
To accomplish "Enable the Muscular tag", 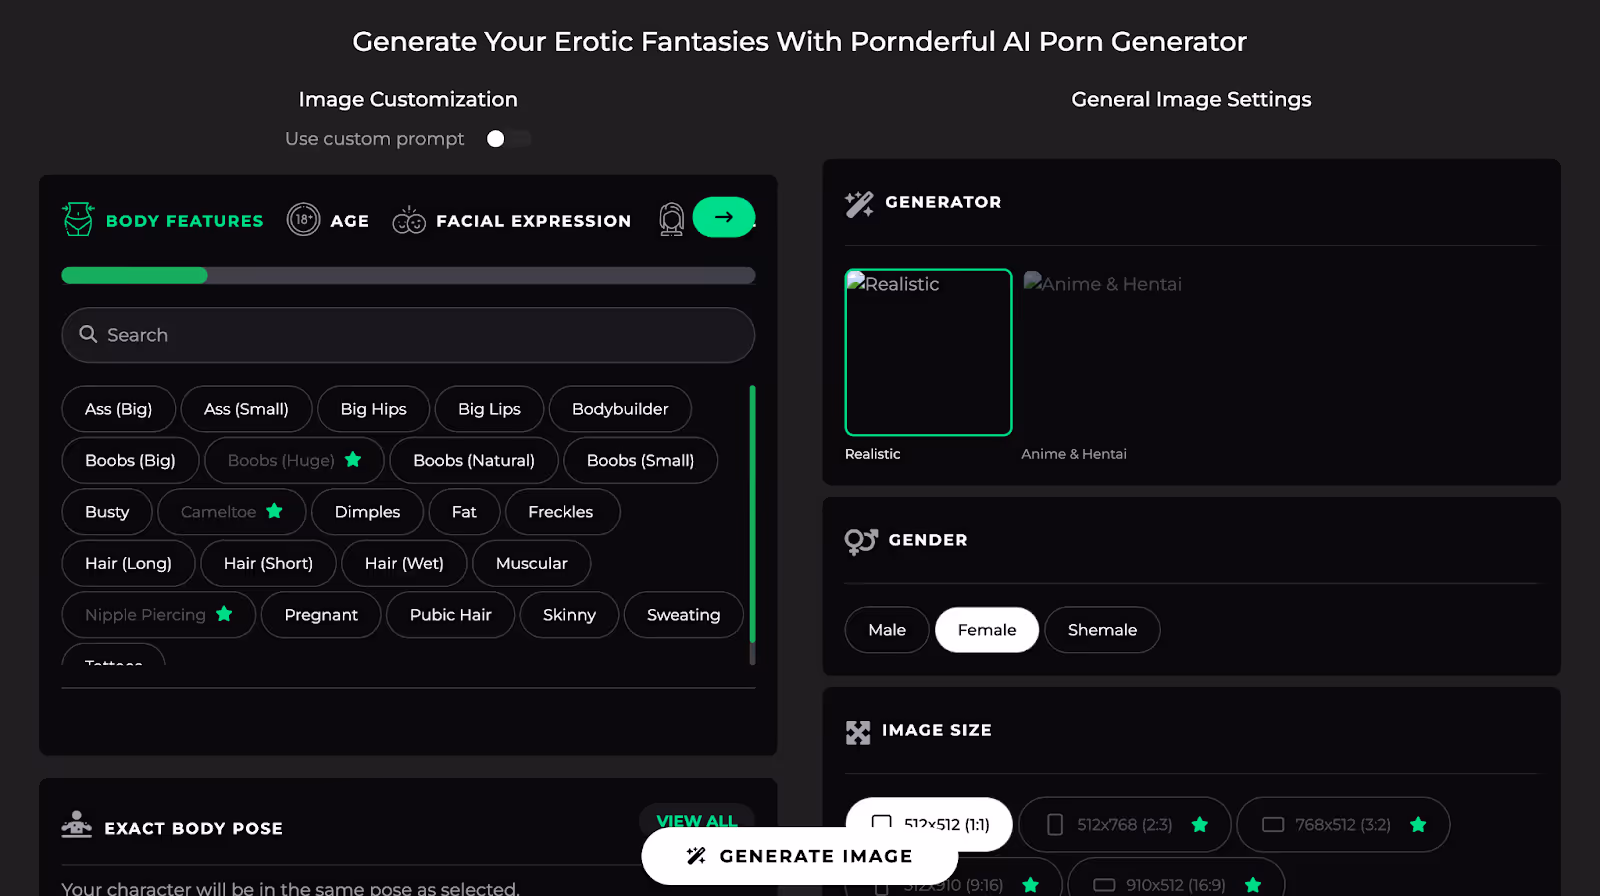I will click(532, 563).
